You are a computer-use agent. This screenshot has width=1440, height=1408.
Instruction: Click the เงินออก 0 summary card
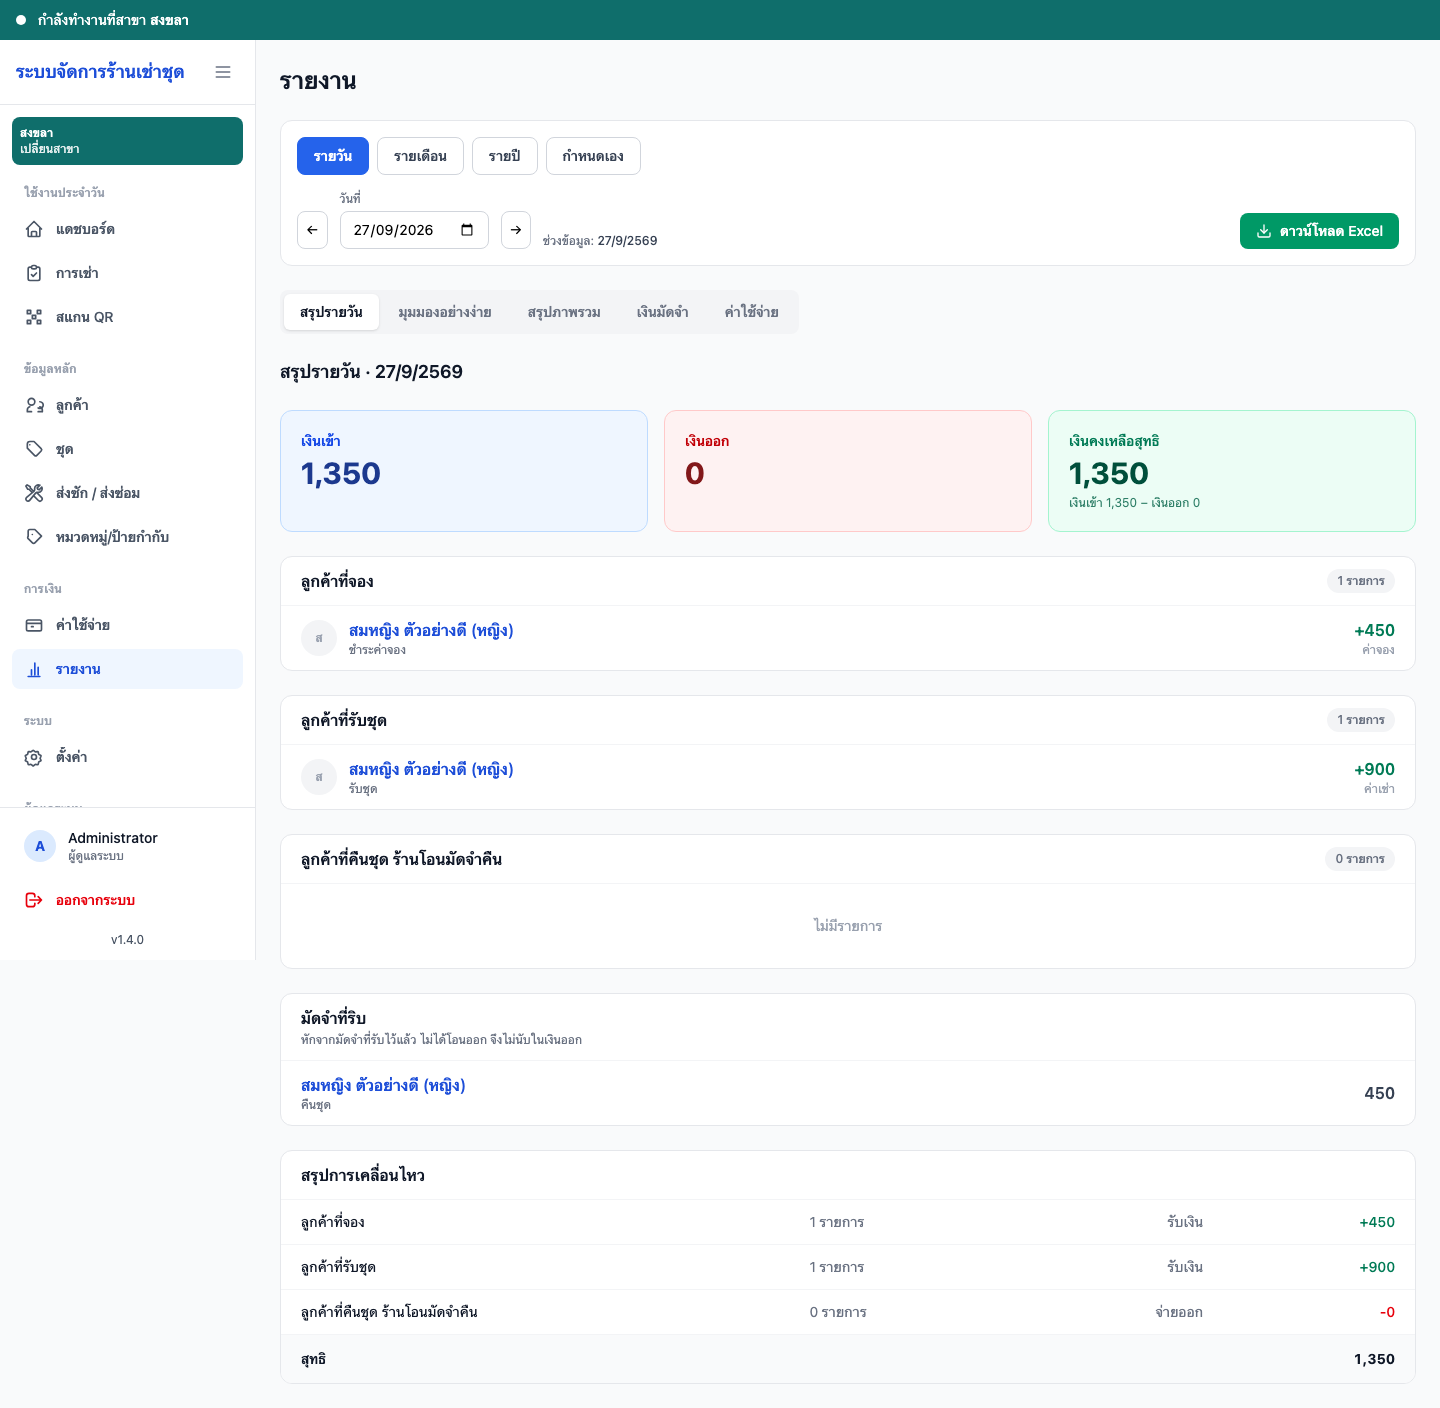(x=848, y=471)
